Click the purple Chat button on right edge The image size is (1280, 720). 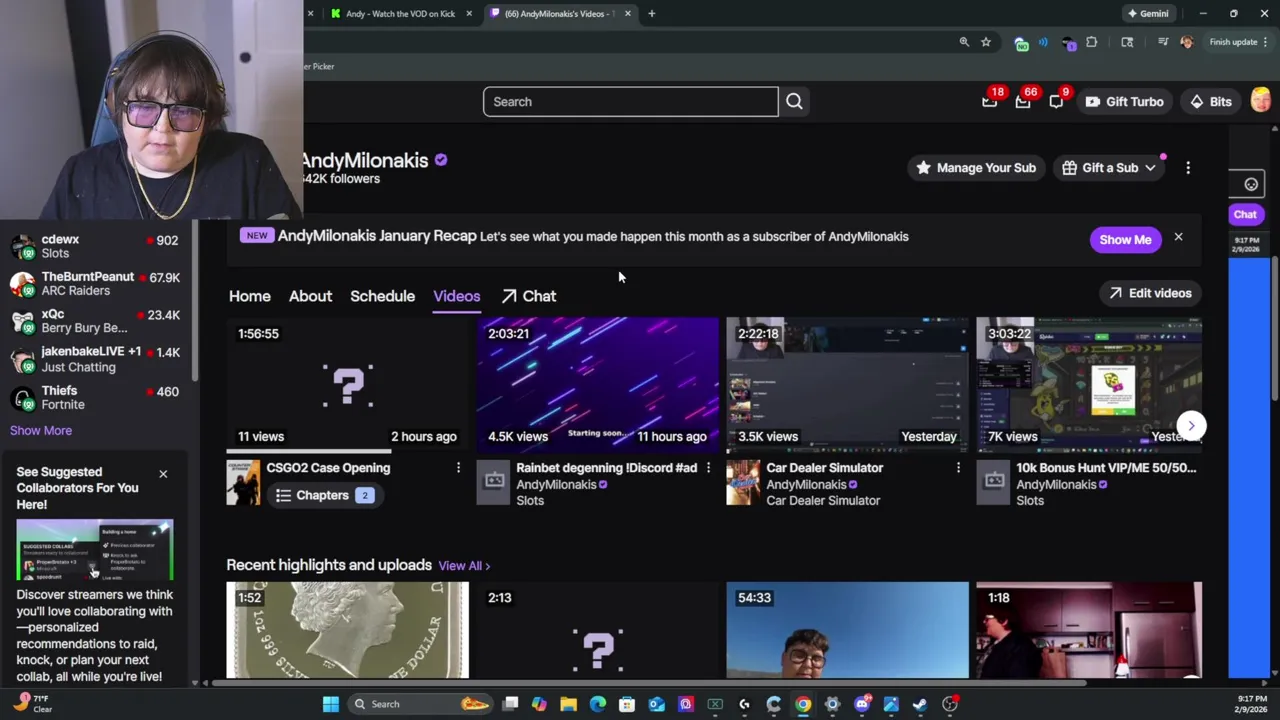point(1245,214)
